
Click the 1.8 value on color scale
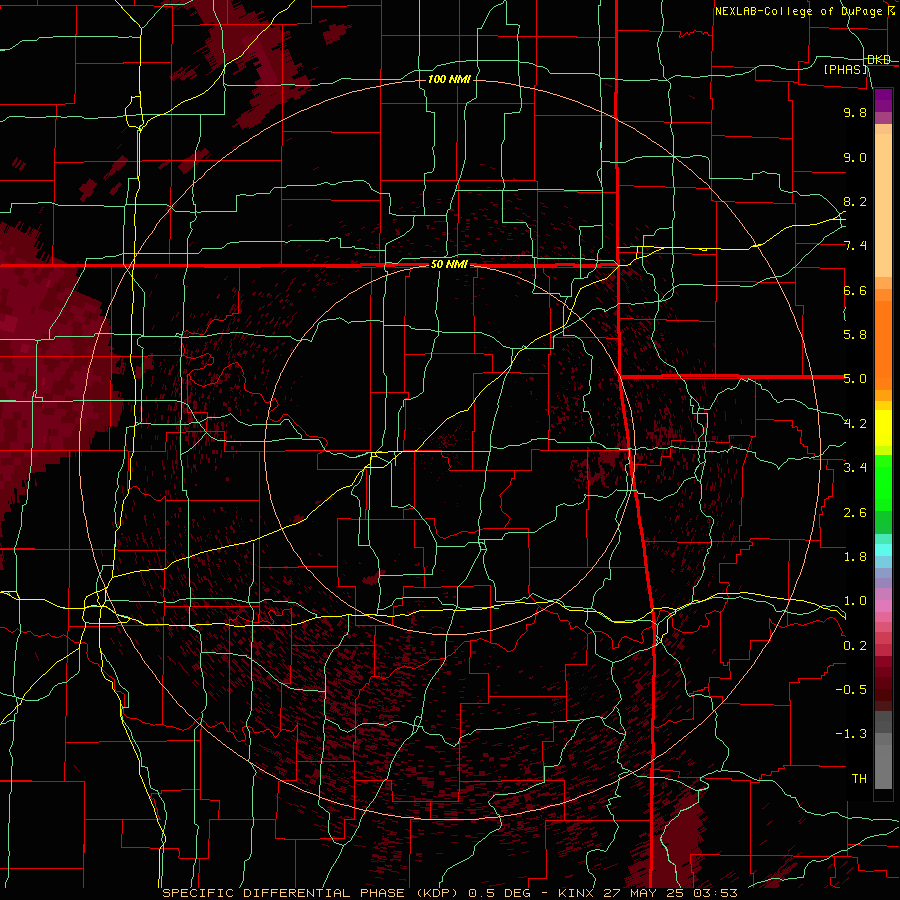(x=855, y=557)
